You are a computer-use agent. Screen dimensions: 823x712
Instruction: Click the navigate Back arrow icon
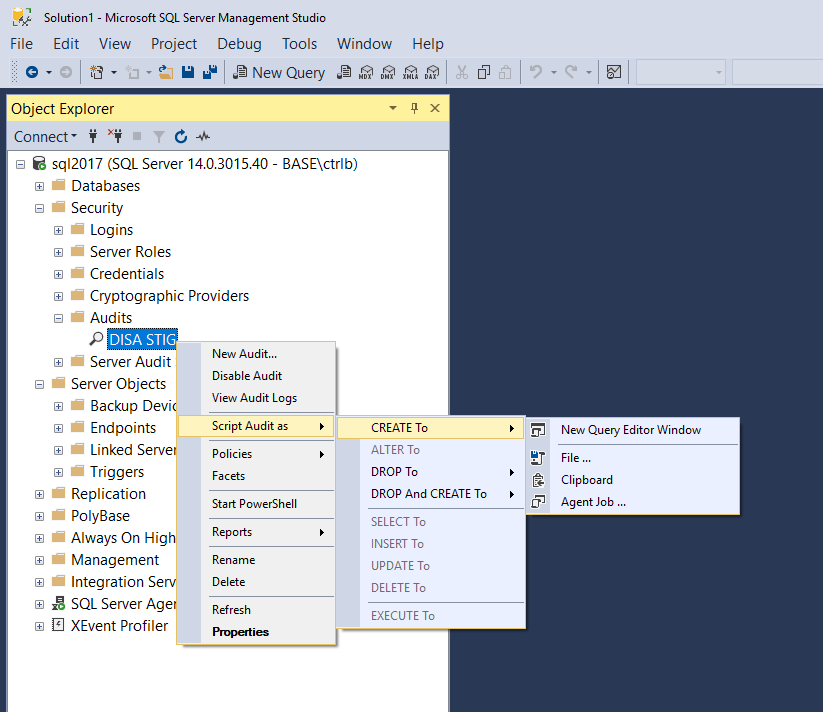click(x=32, y=72)
